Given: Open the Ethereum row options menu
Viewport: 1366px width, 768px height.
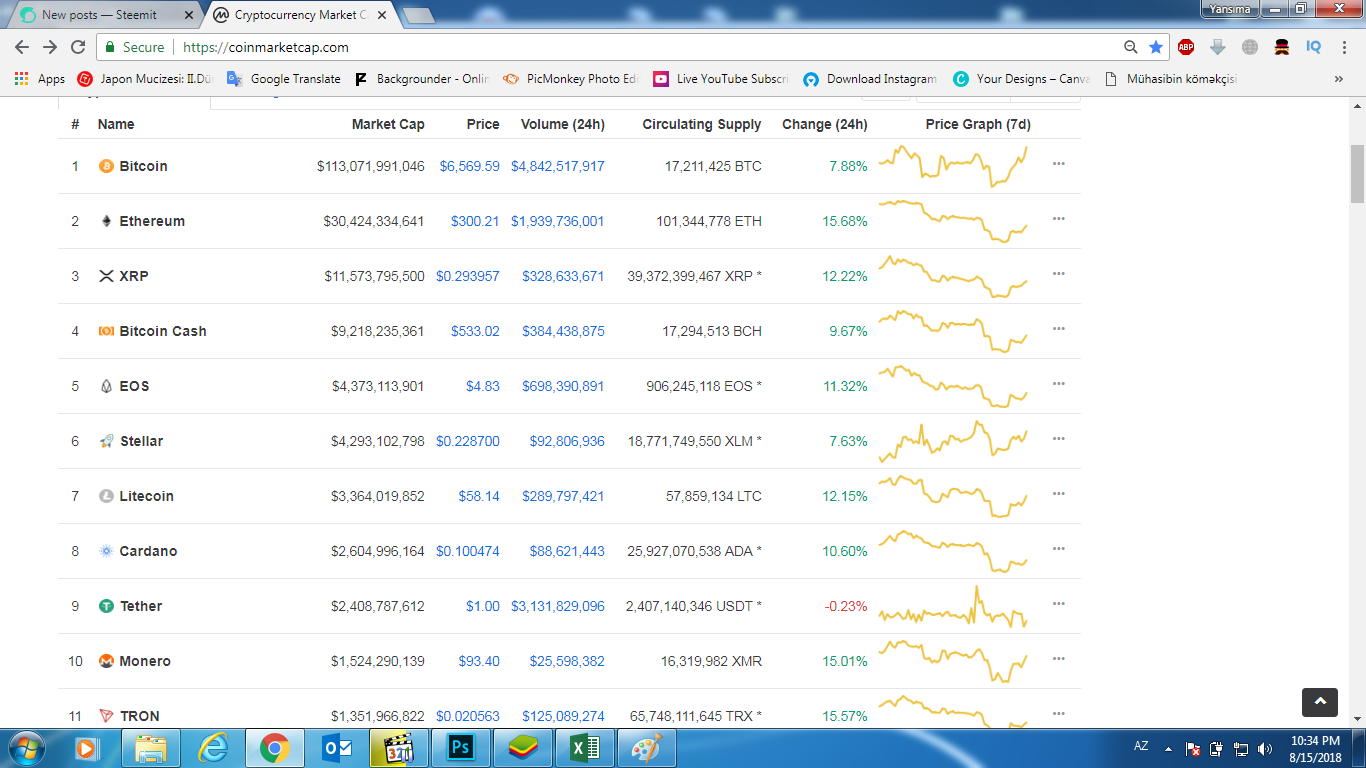Looking at the screenshot, I should point(1059,219).
